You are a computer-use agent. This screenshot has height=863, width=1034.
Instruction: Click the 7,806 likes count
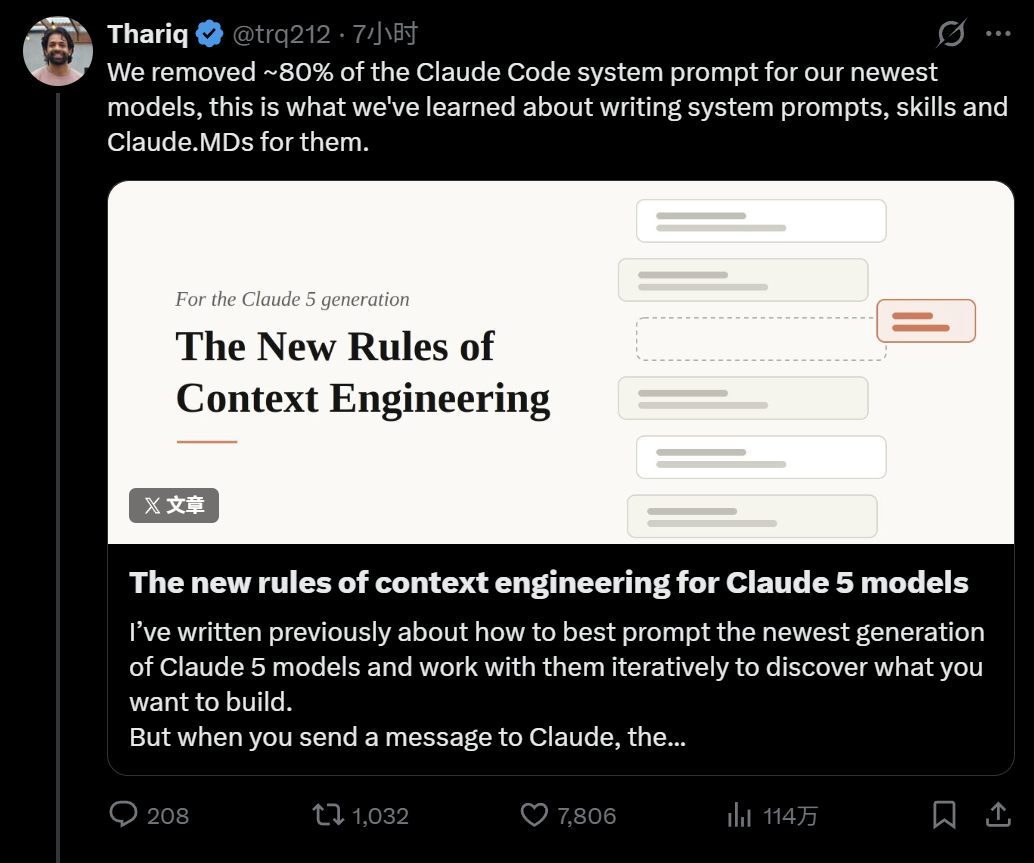click(x=587, y=816)
